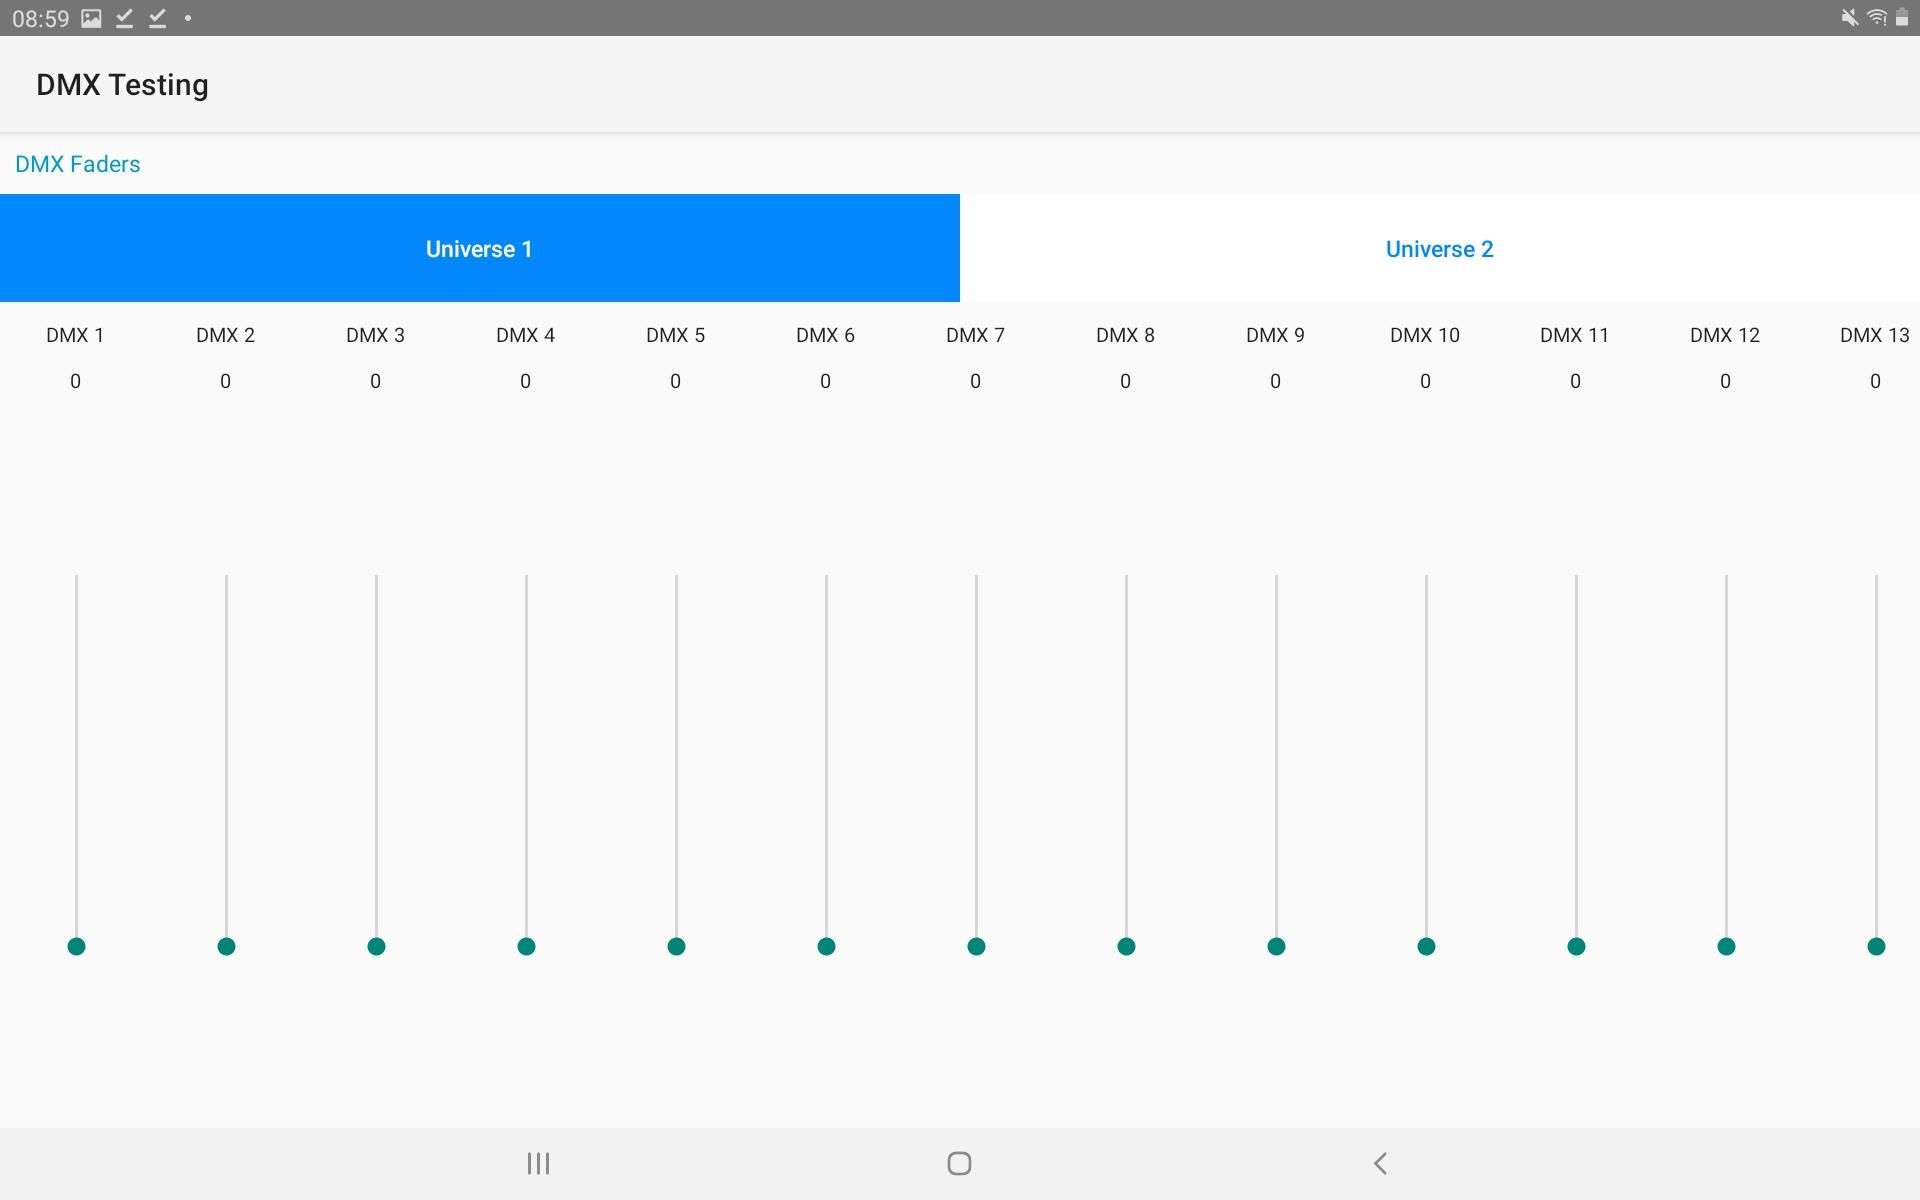Select the Universe 1 tab
The width and height of the screenshot is (1920, 1200).
click(x=480, y=248)
